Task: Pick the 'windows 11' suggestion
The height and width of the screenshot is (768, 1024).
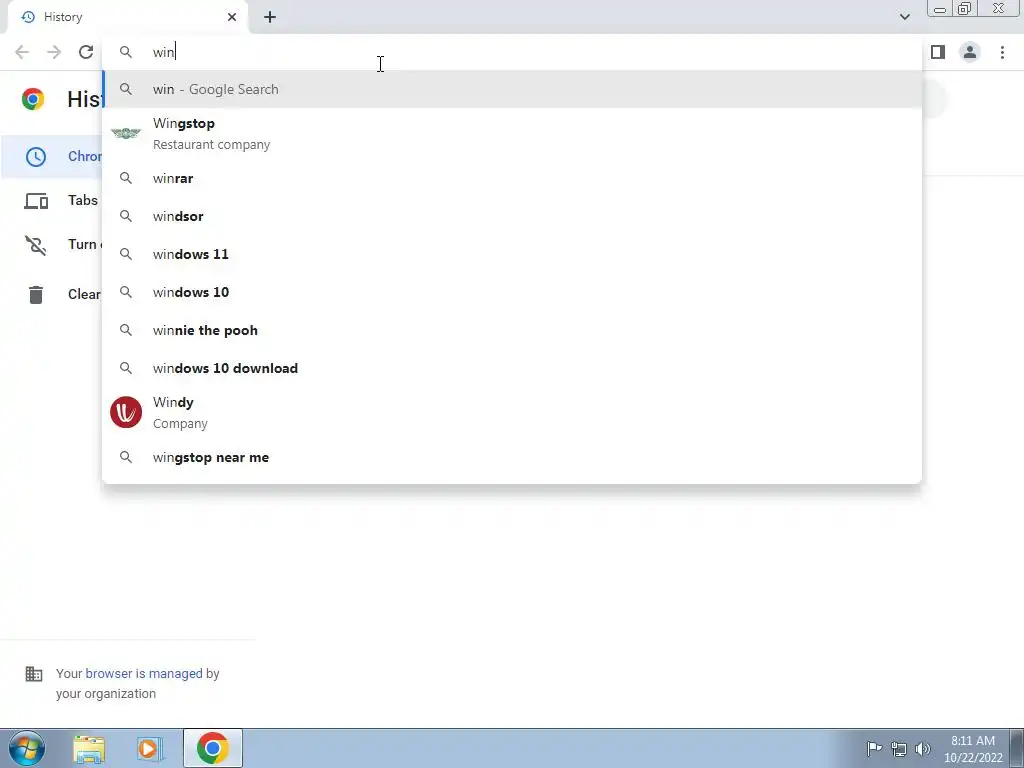Action: click(512, 254)
